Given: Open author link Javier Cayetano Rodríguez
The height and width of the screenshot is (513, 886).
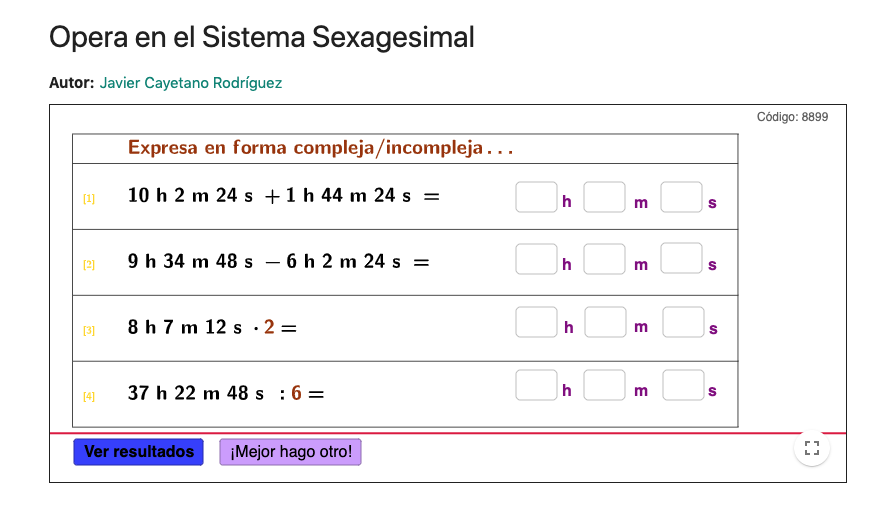Looking at the screenshot, I should [x=191, y=83].
